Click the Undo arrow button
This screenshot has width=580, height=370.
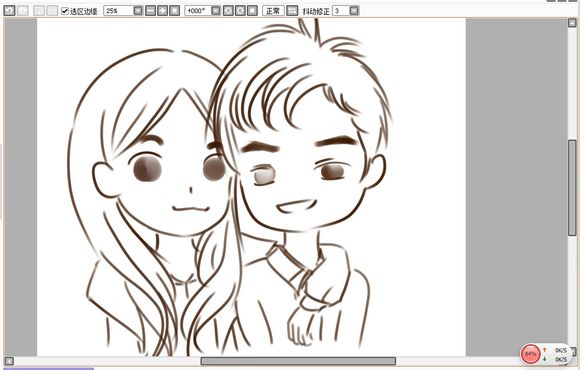tap(9, 11)
